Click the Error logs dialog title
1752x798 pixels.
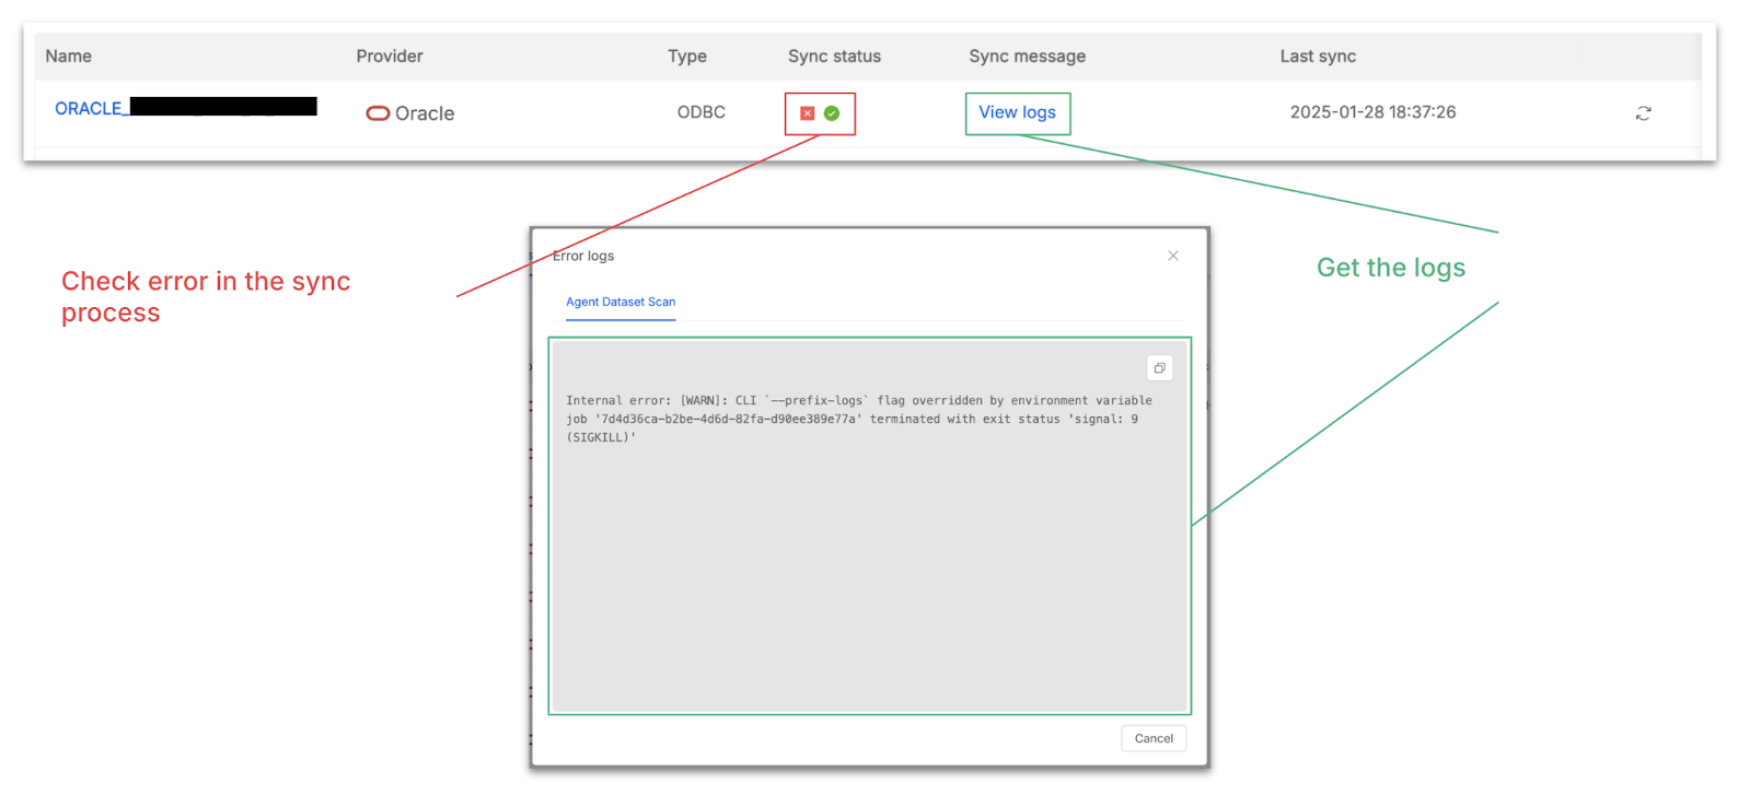coord(583,256)
